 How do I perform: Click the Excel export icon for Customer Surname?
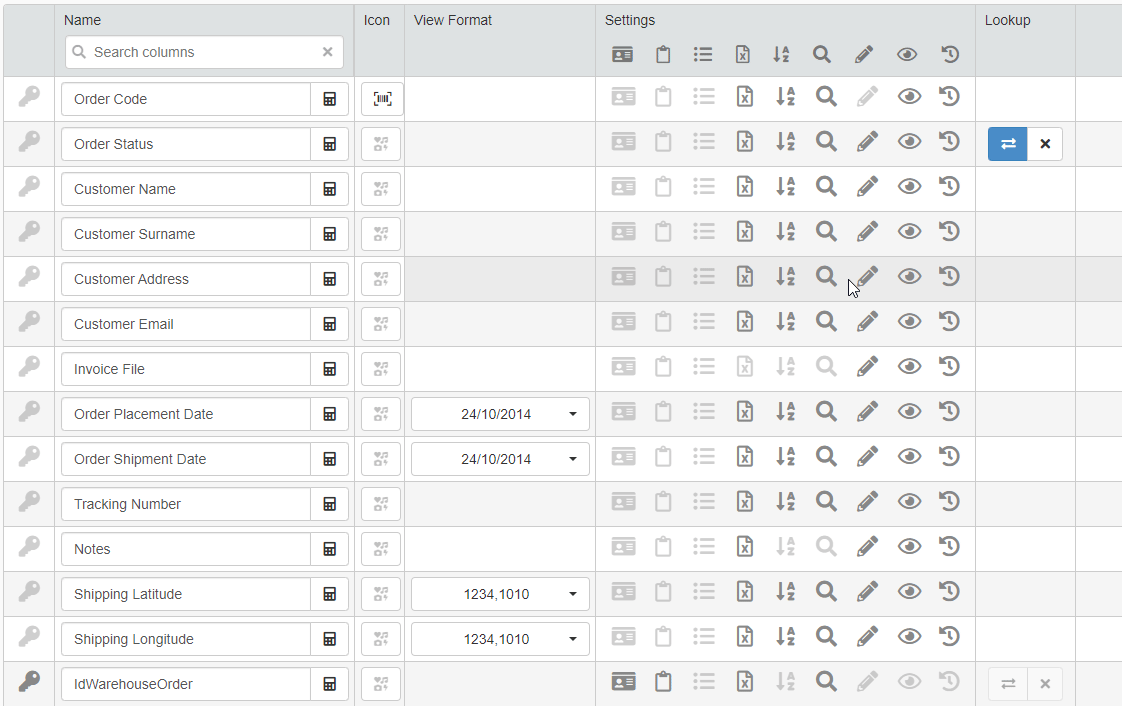pos(744,231)
